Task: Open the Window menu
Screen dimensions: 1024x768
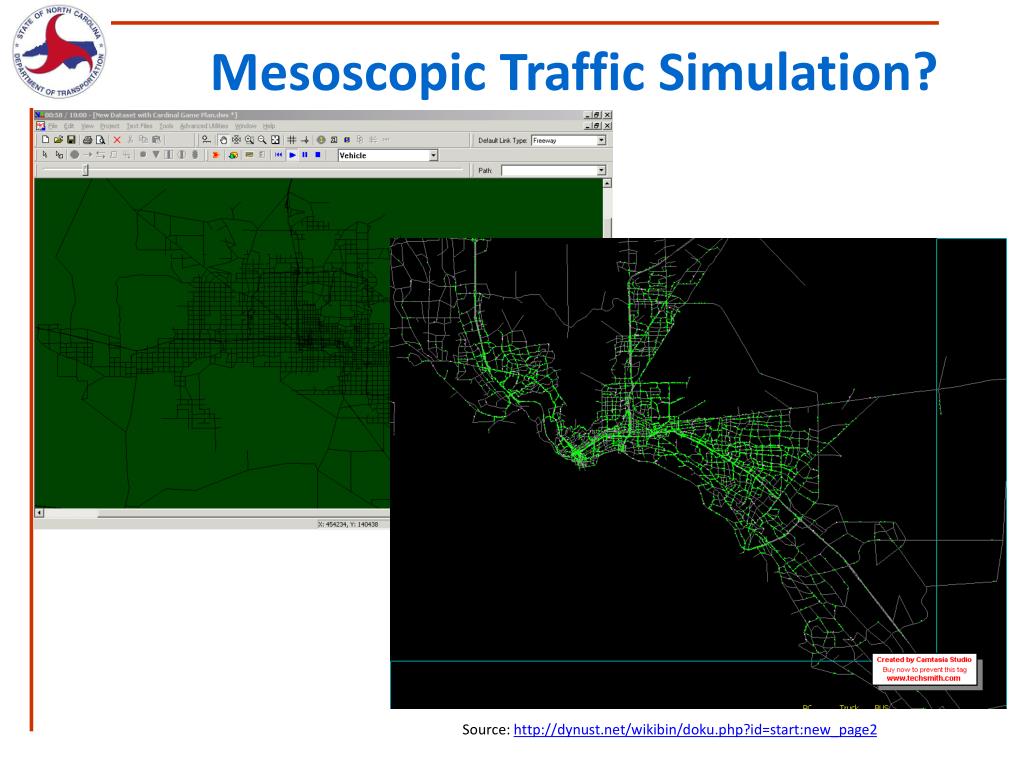Action: point(246,126)
